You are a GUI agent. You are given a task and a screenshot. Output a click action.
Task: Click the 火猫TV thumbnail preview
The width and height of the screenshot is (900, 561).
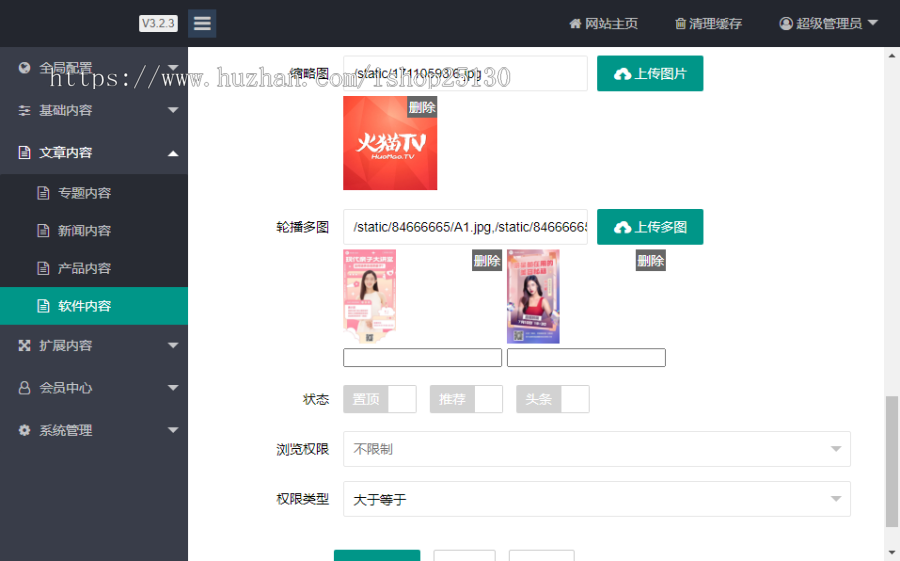[x=390, y=143]
